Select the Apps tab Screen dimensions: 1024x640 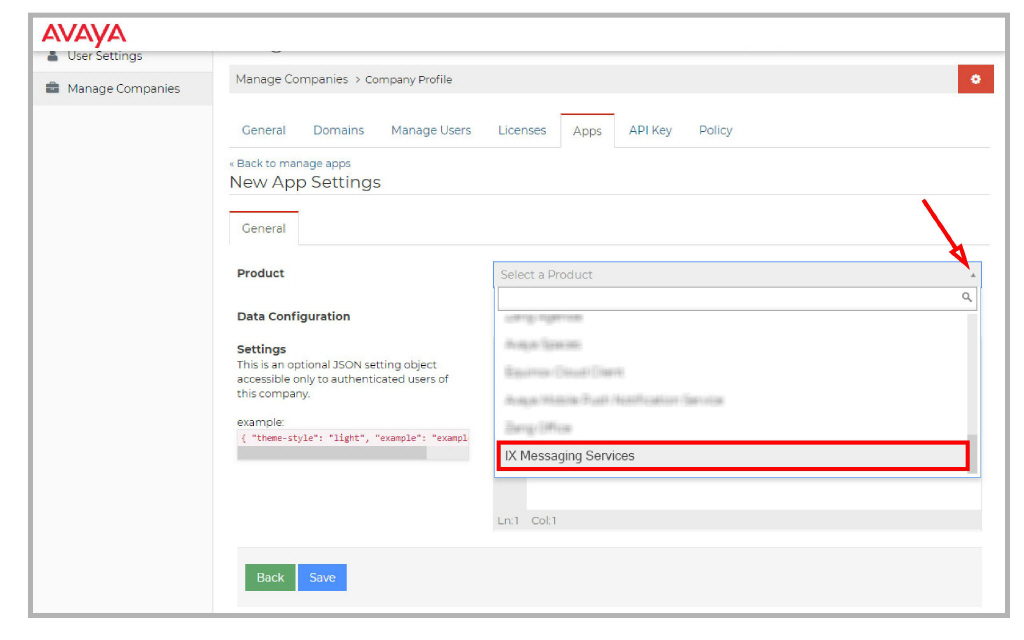point(587,131)
